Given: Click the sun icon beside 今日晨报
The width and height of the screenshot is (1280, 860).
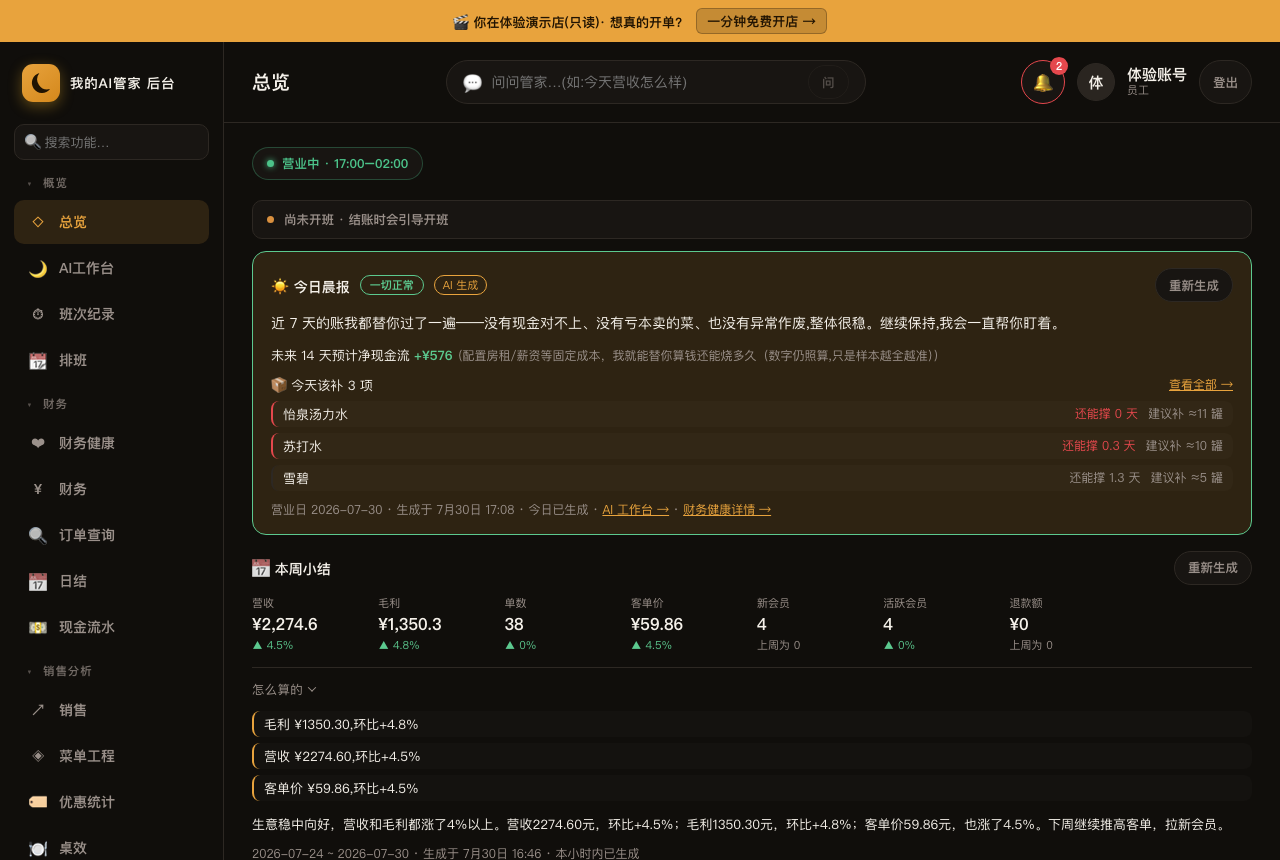Looking at the screenshot, I should pos(280,286).
